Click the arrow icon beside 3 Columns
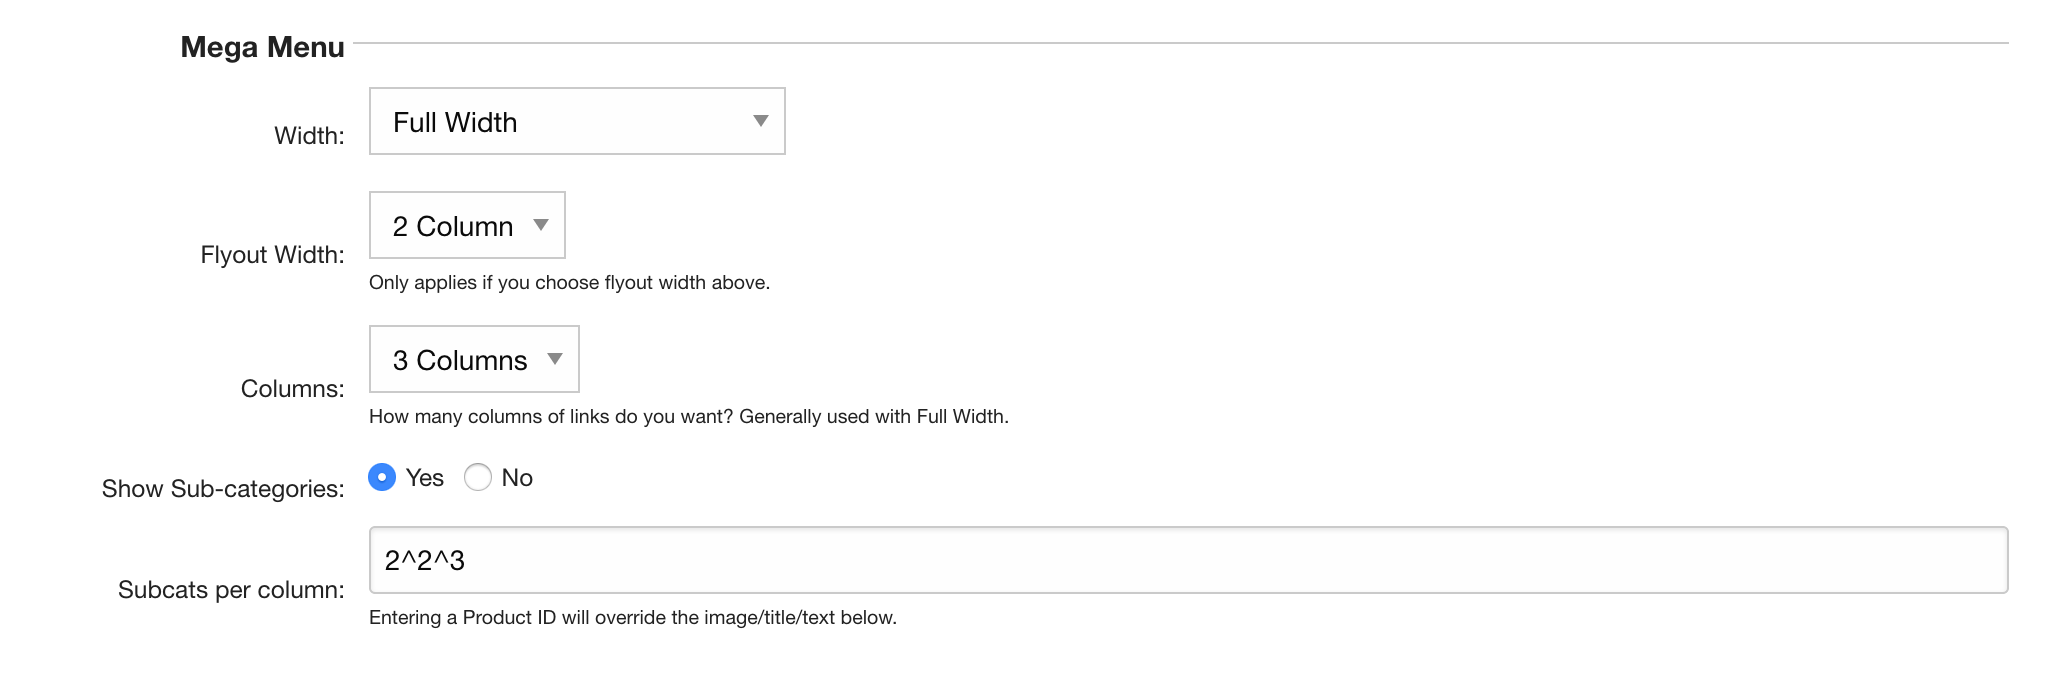This screenshot has width=2050, height=676. coord(555,359)
